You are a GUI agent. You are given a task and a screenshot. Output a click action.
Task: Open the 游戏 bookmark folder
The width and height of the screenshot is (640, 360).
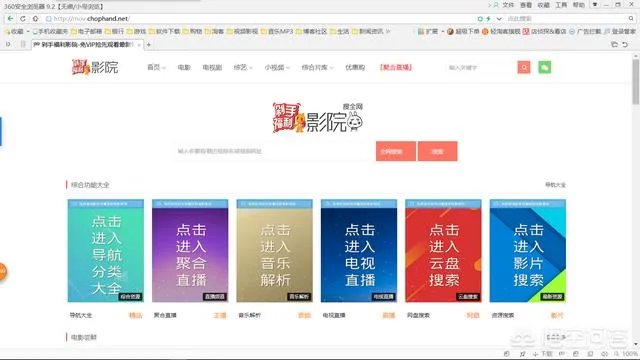tap(136, 31)
